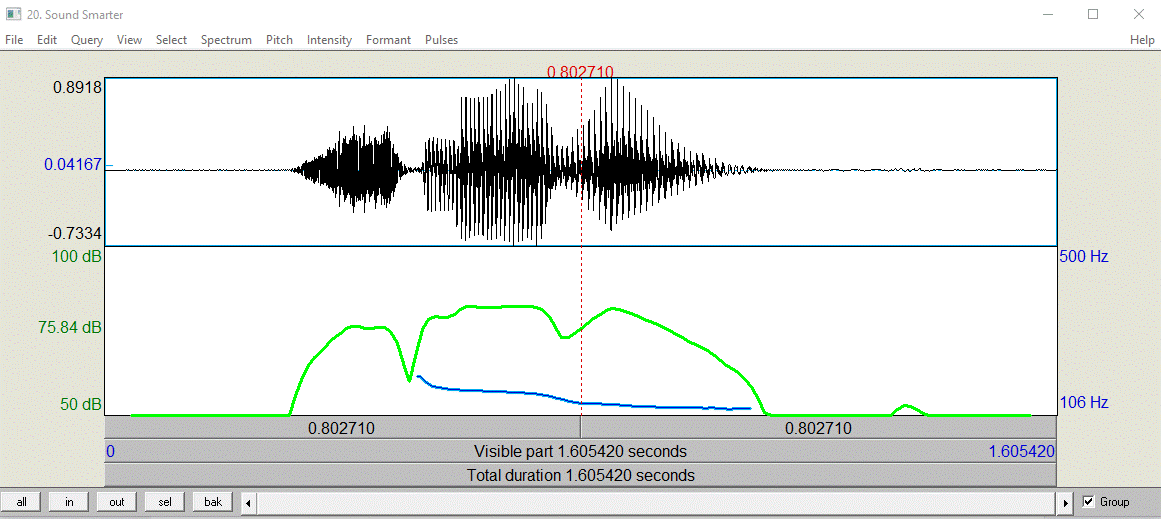Open the Pitch menu
The height and width of the screenshot is (519, 1161).
pos(279,40)
